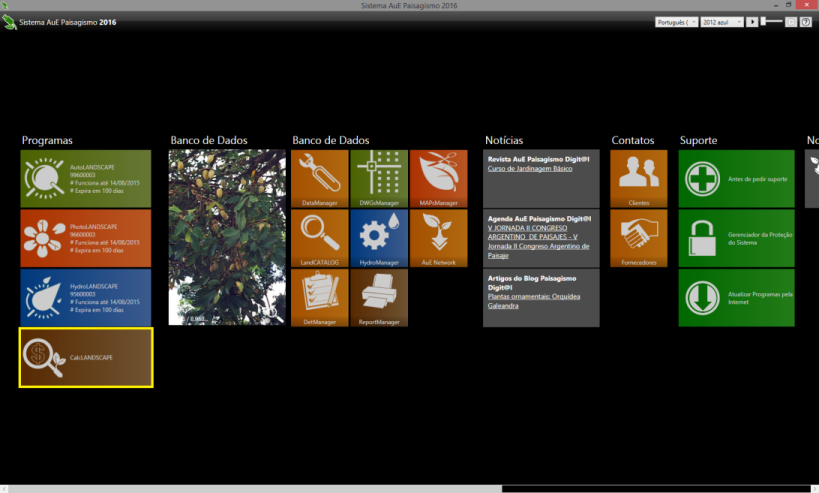Open ReportManager printer tile

pos(379,298)
